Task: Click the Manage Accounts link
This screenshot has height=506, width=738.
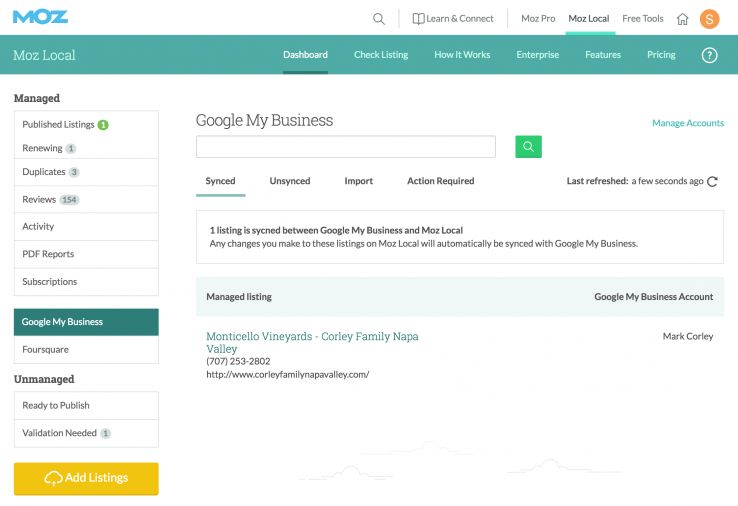Action: click(688, 123)
